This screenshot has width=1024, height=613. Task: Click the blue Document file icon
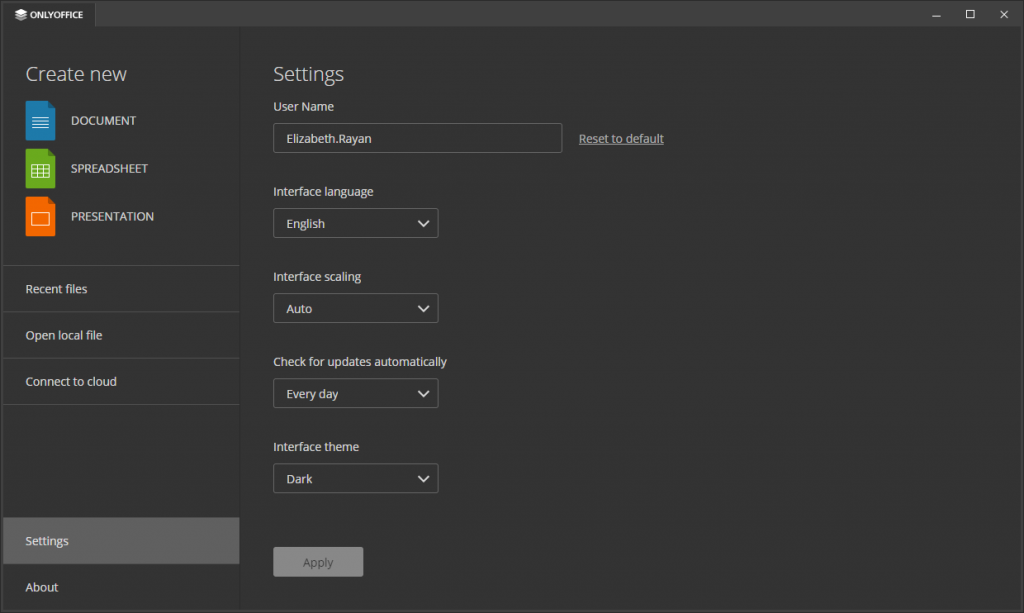[40, 120]
